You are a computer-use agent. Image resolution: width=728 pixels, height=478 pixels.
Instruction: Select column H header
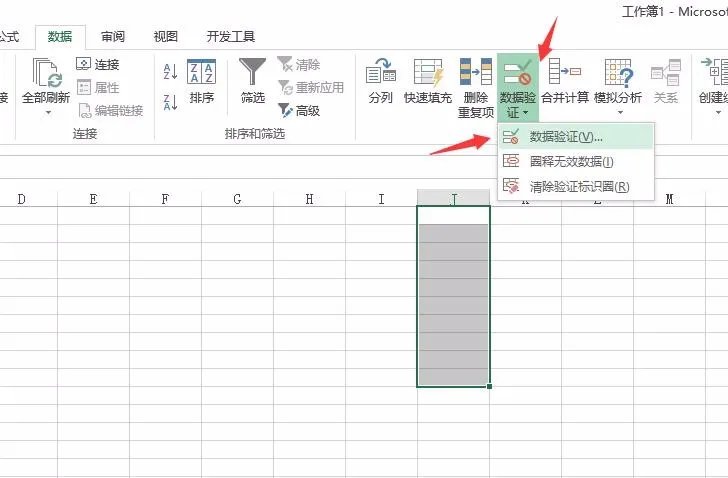pyautogui.click(x=309, y=199)
